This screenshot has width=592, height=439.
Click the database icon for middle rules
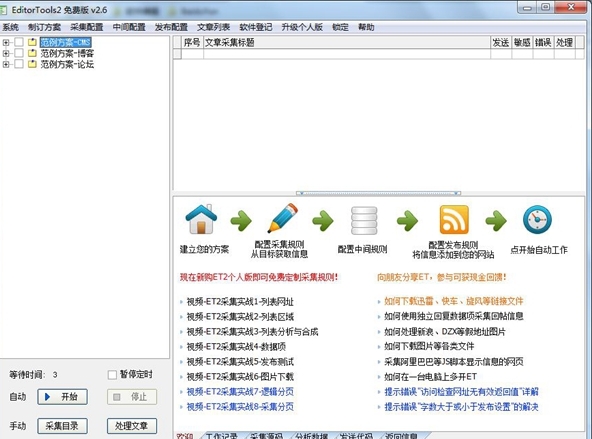[x=364, y=220]
